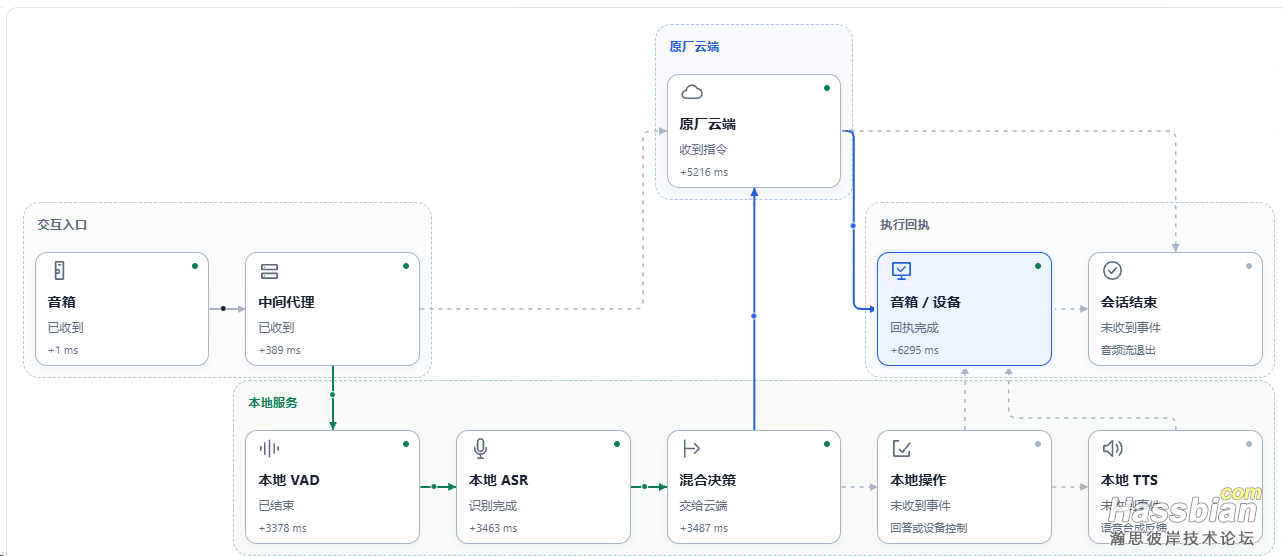Click the circled checkmark icon on the 会话结束 card
This screenshot has width=1283, height=556.
[x=1112, y=271]
